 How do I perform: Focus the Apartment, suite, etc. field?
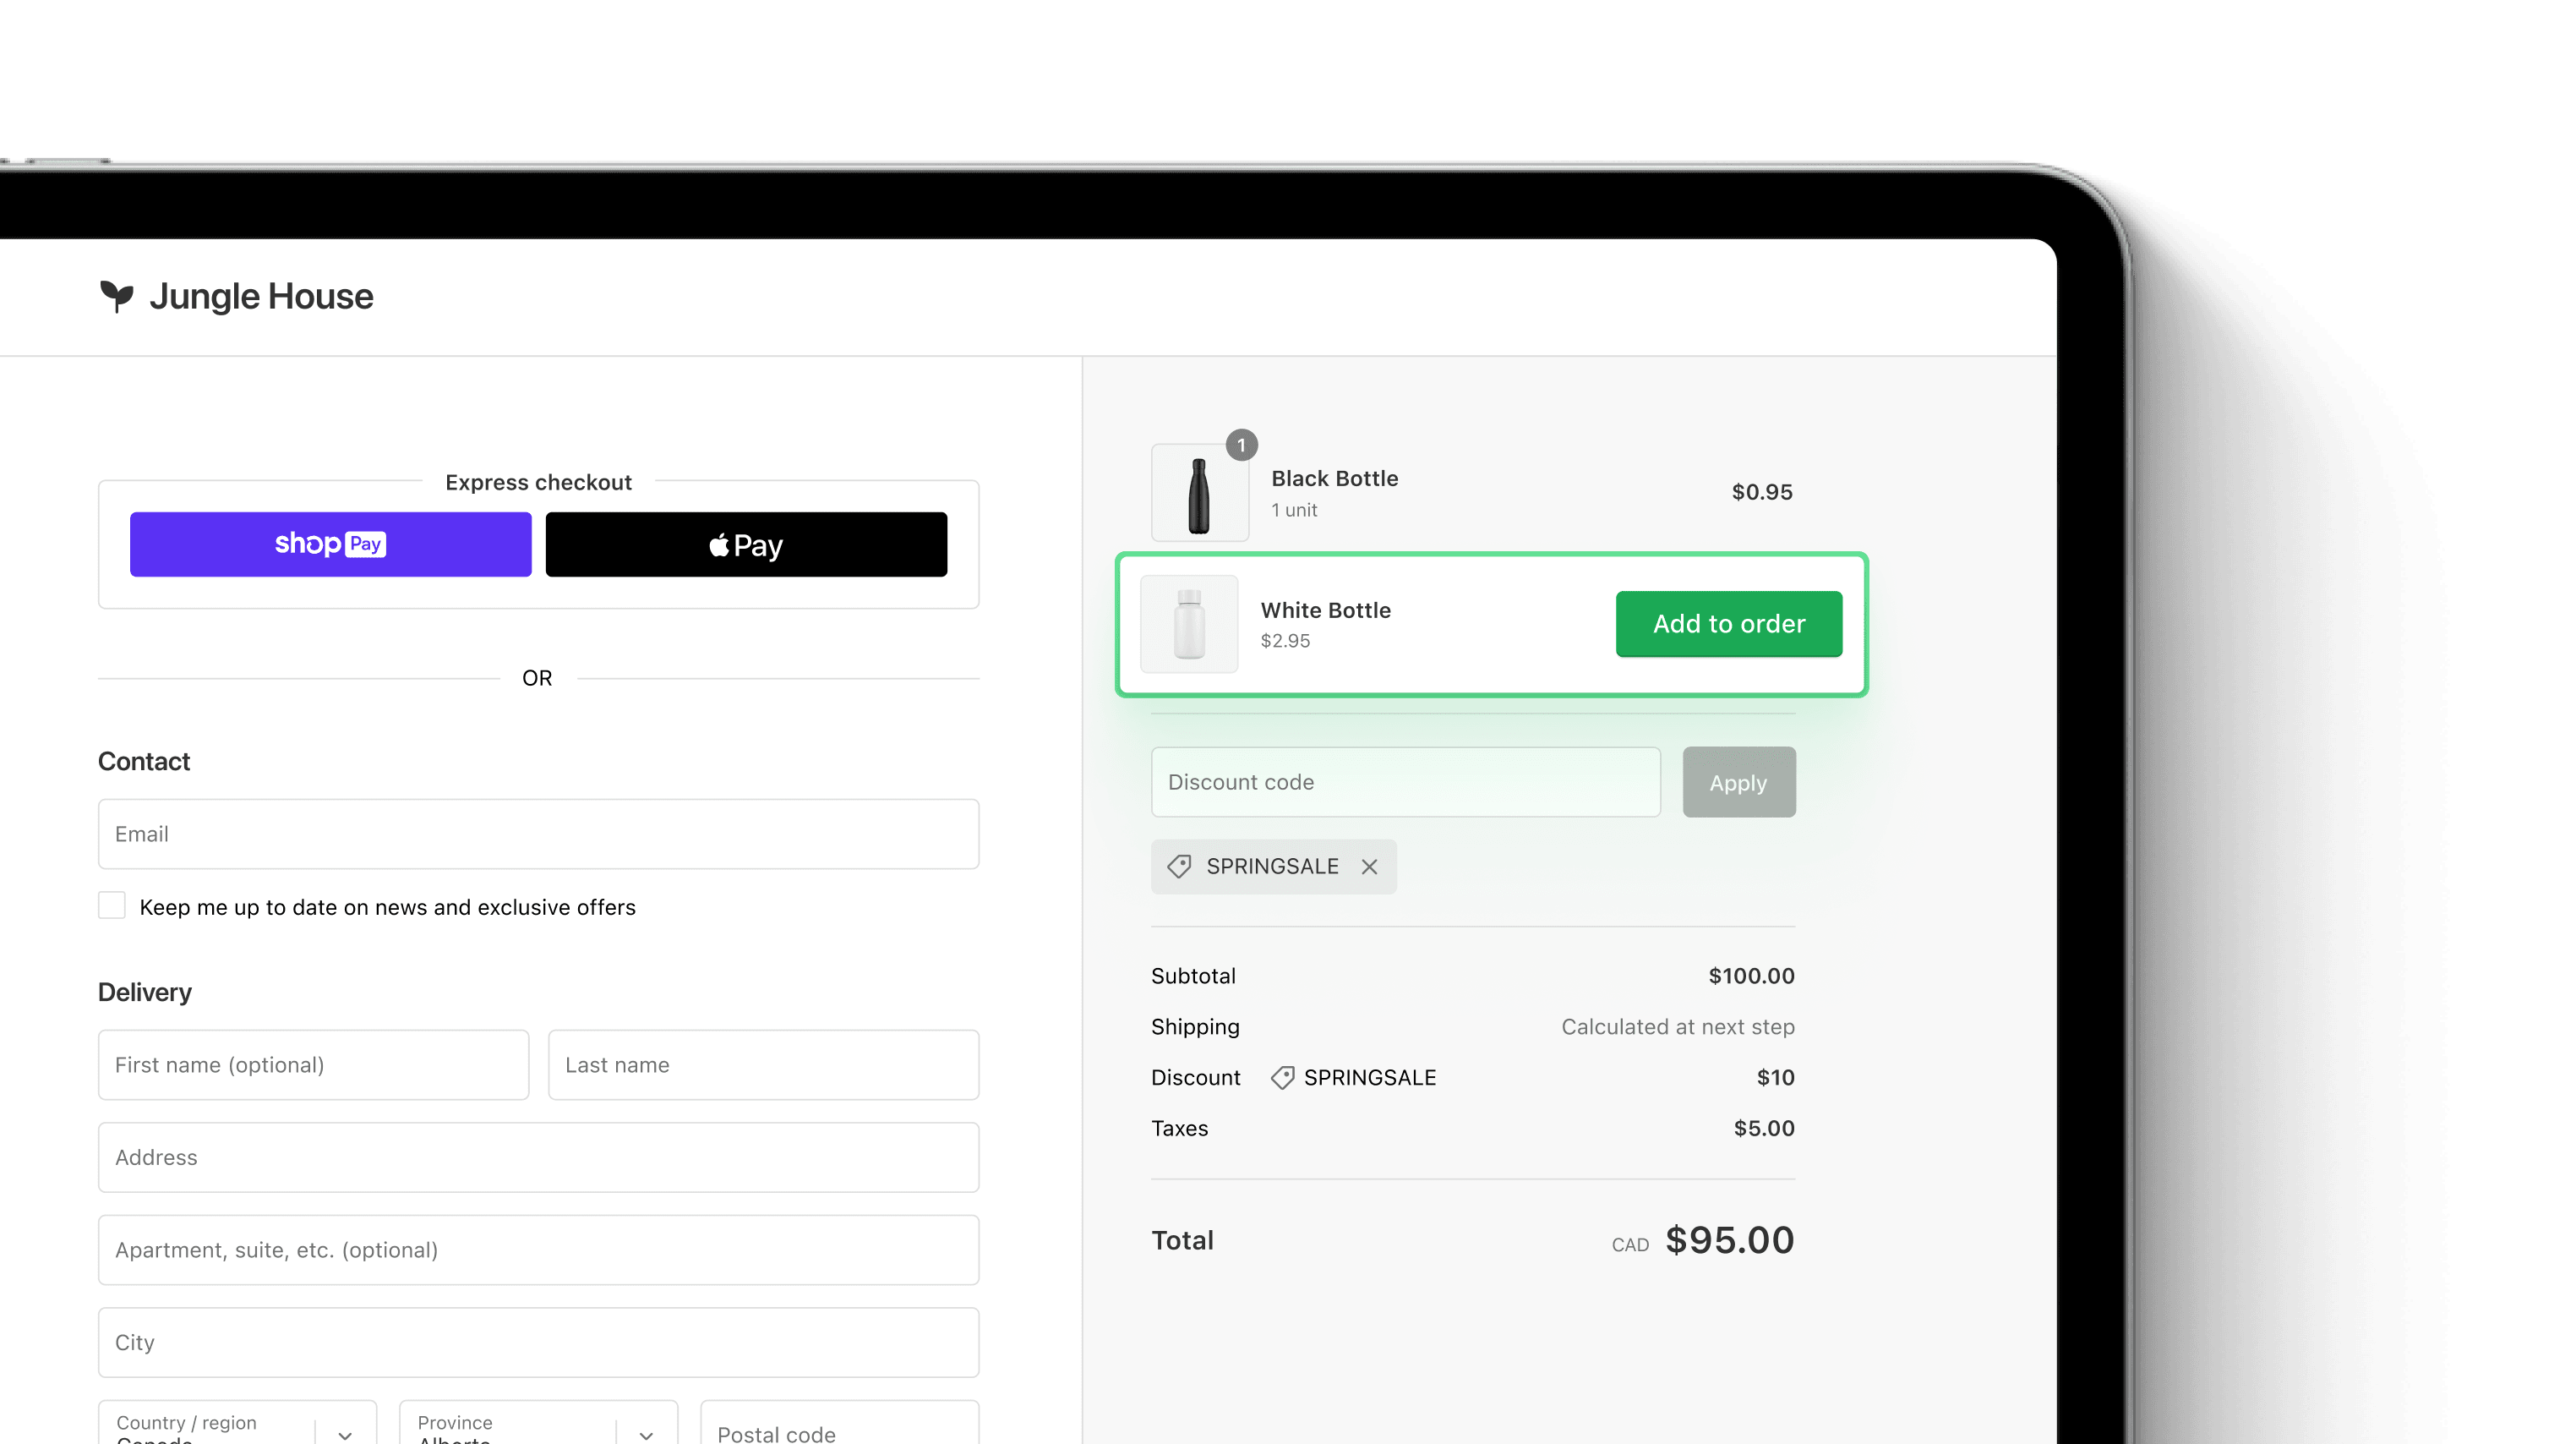[x=538, y=1250]
